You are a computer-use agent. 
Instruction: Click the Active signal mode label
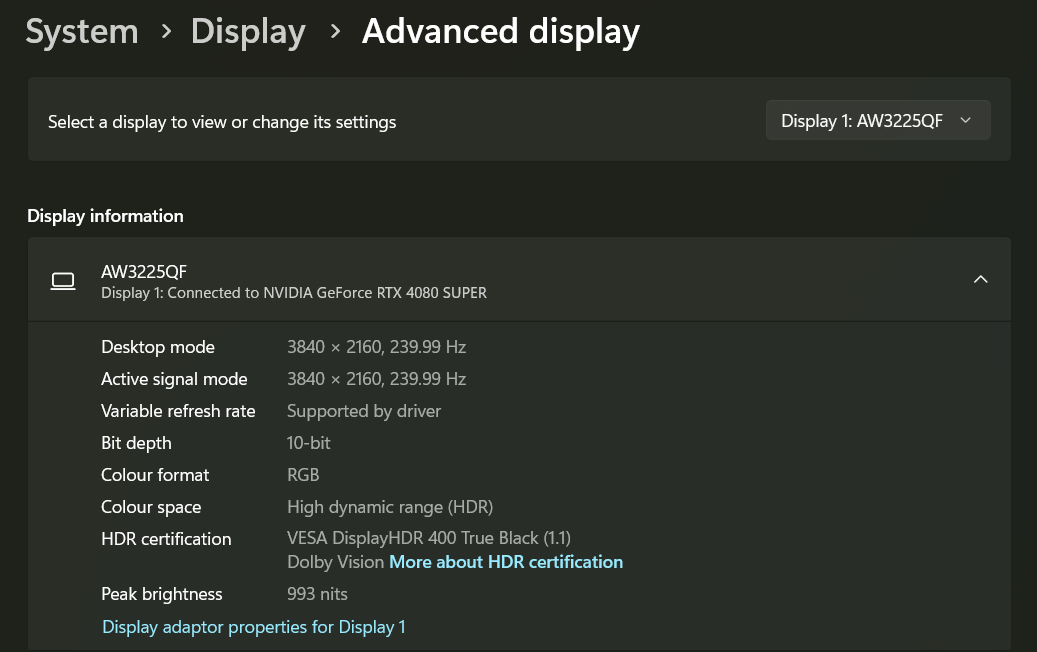[174, 379]
